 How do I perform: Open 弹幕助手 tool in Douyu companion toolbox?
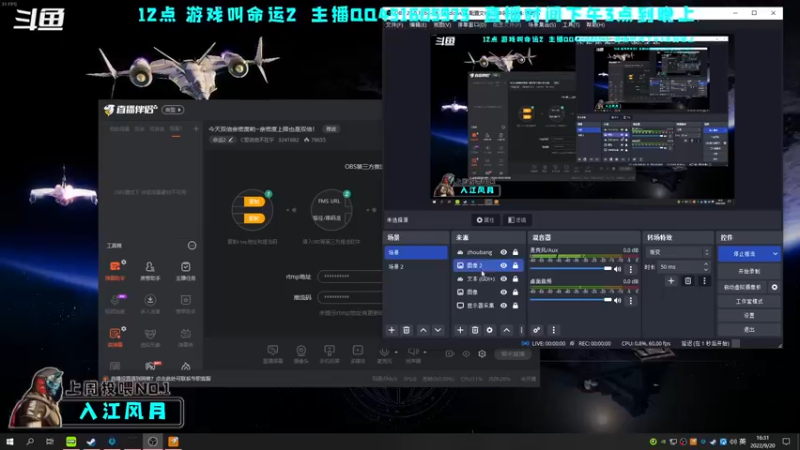pos(115,271)
